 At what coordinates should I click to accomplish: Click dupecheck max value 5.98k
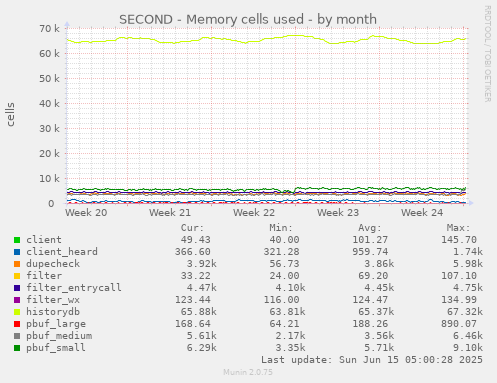[468, 264]
